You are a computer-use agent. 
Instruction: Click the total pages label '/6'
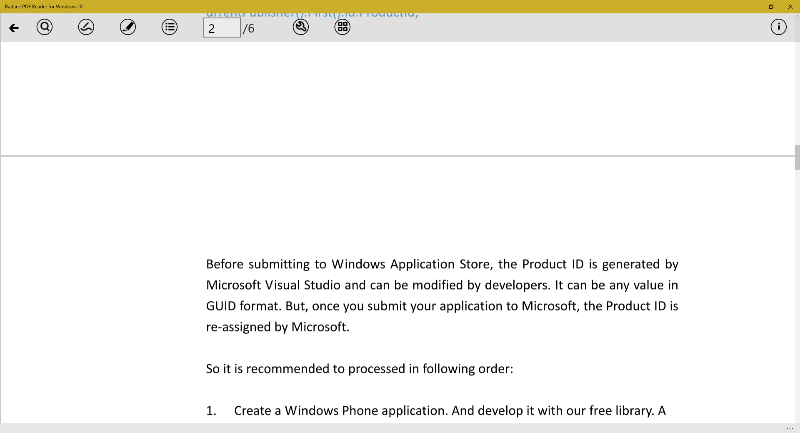click(248, 28)
